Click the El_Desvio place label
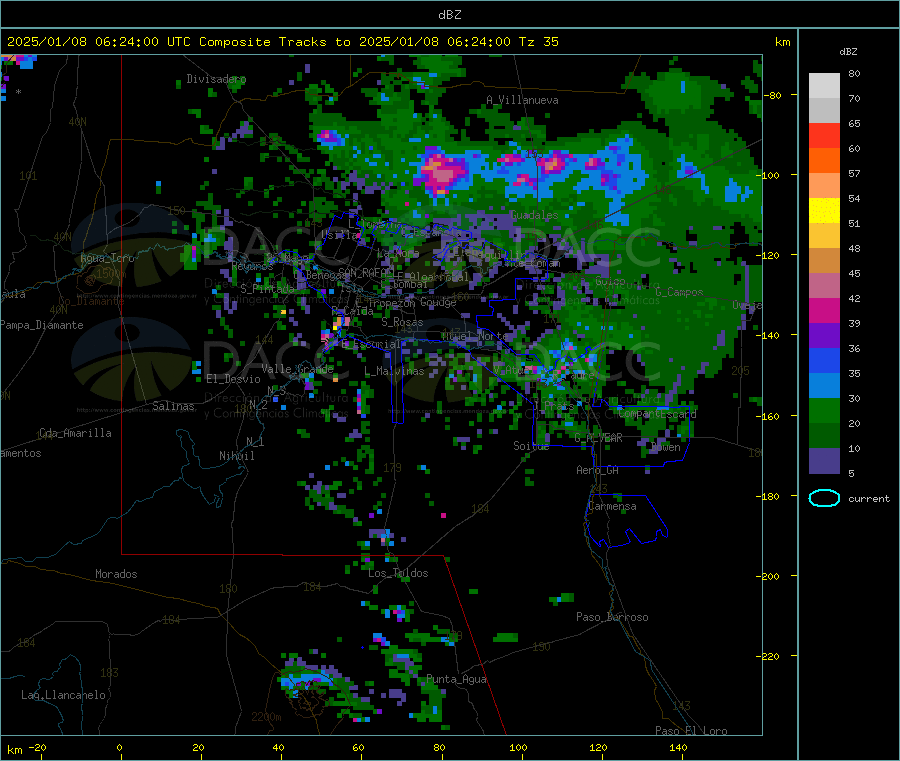This screenshot has height=761, width=900. point(233,379)
